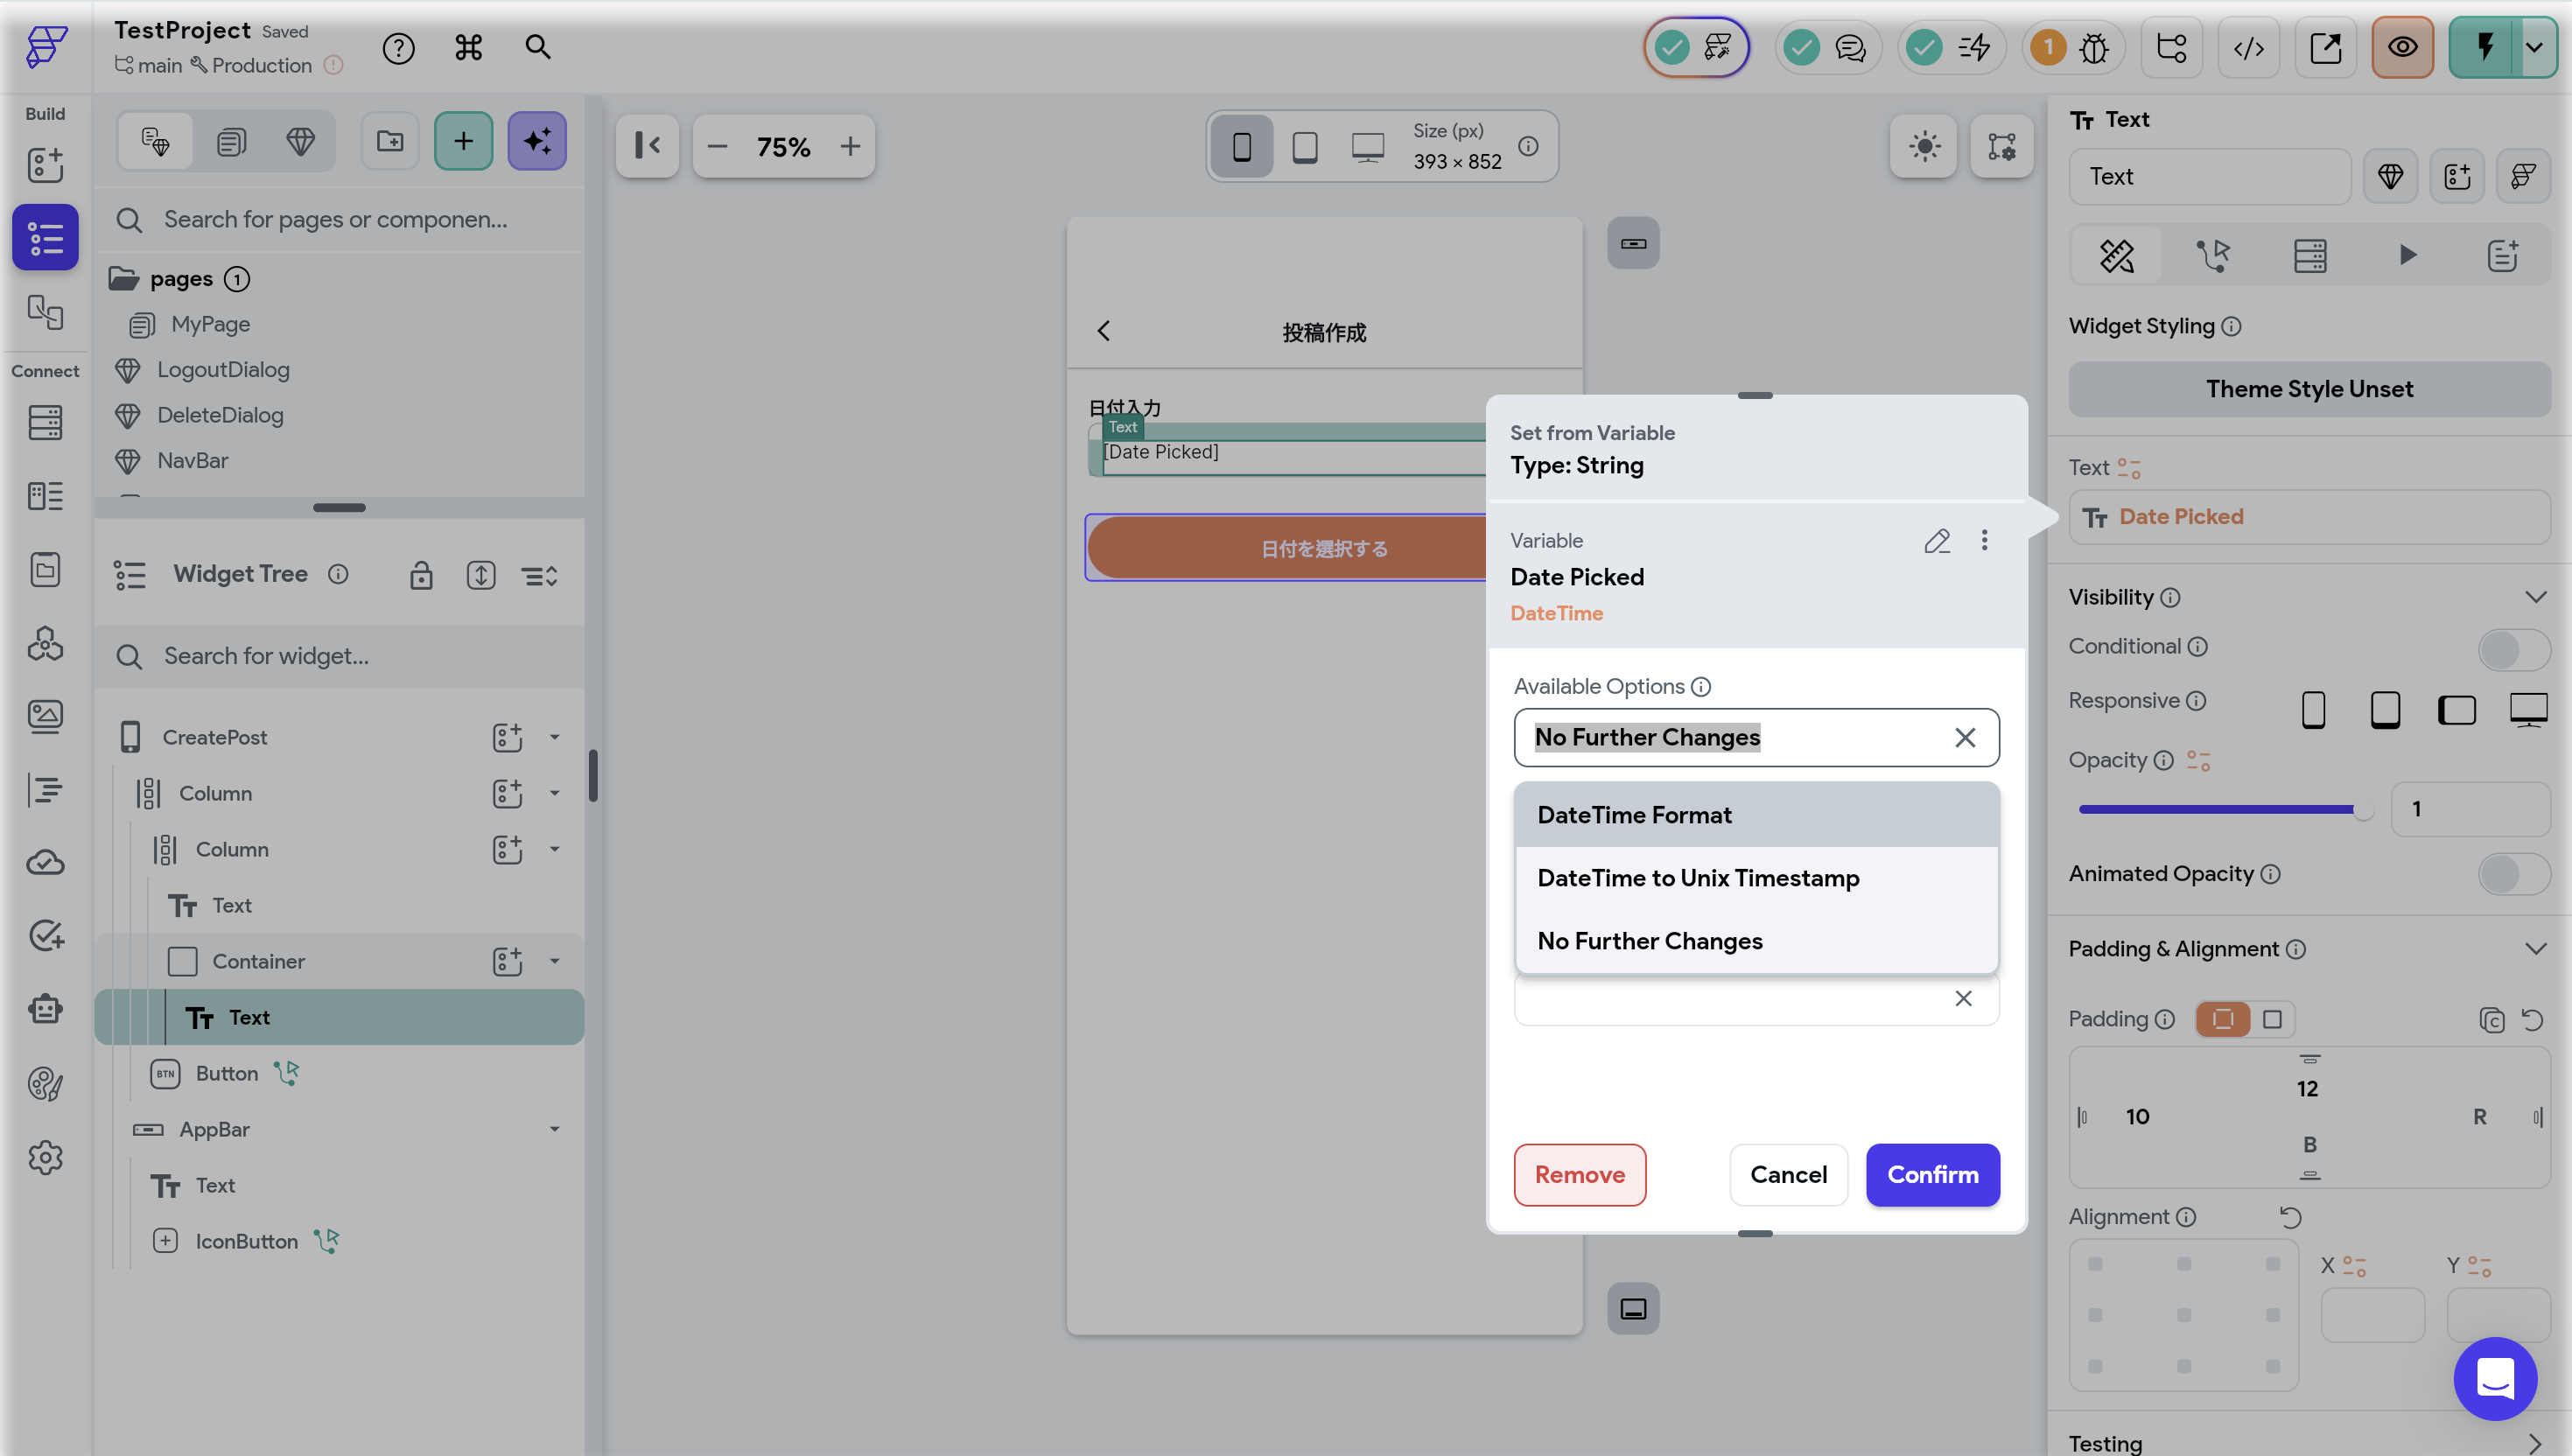Toggle light mode sun icon on canvas
This screenshot has width=2572, height=1456.
coord(1923,146)
